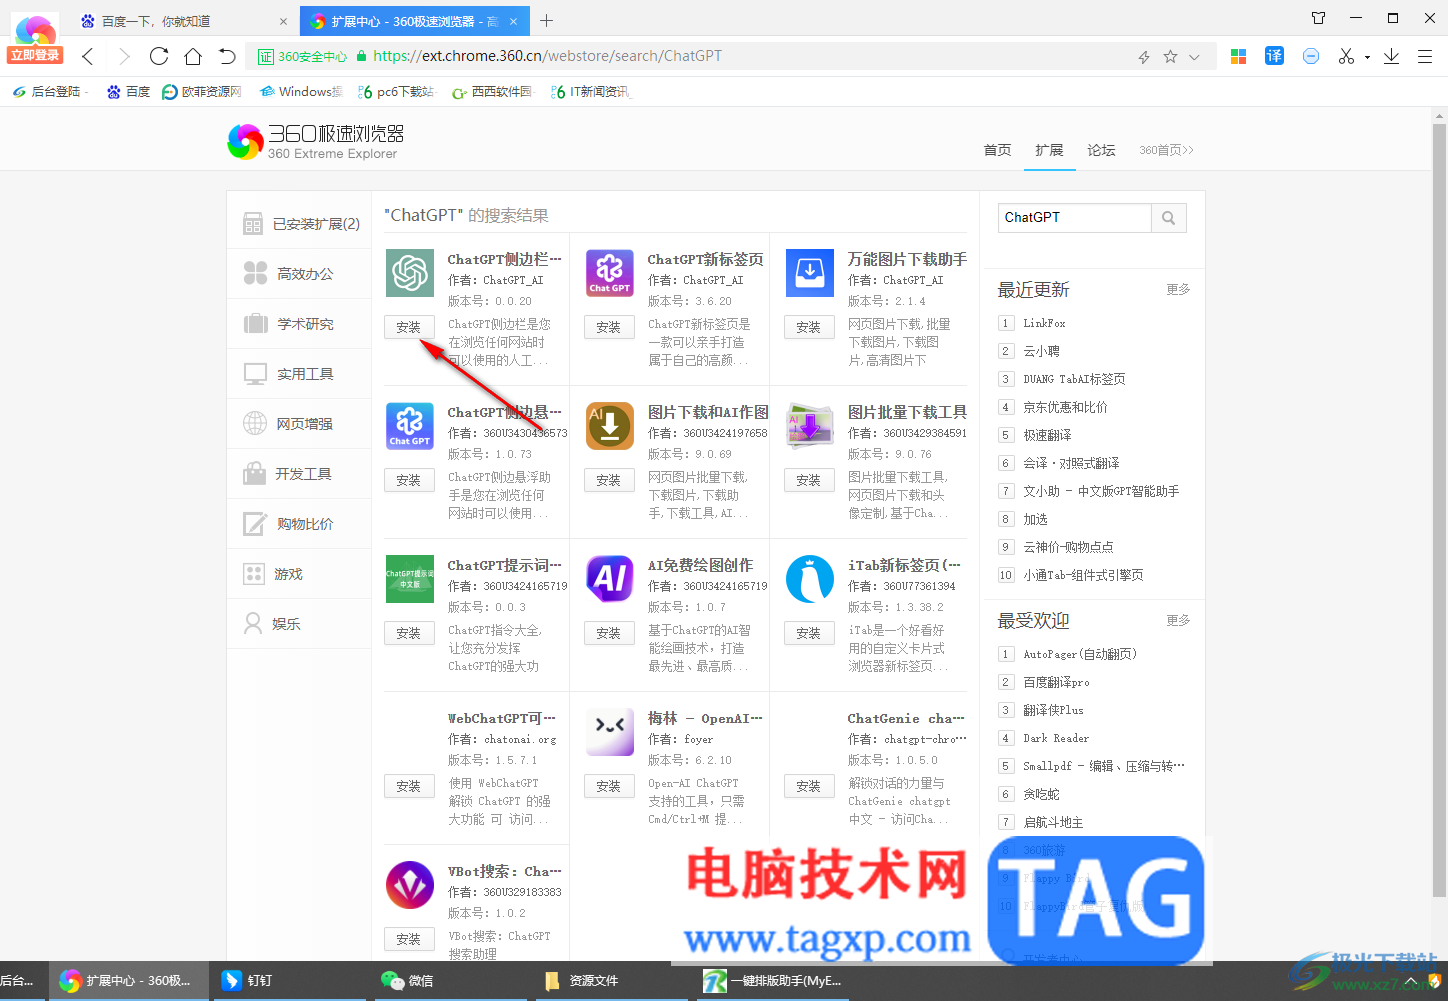Image resolution: width=1448 pixels, height=1001 pixels.
Task: Install the 万能图片下载助手 extension
Action: pos(809,327)
